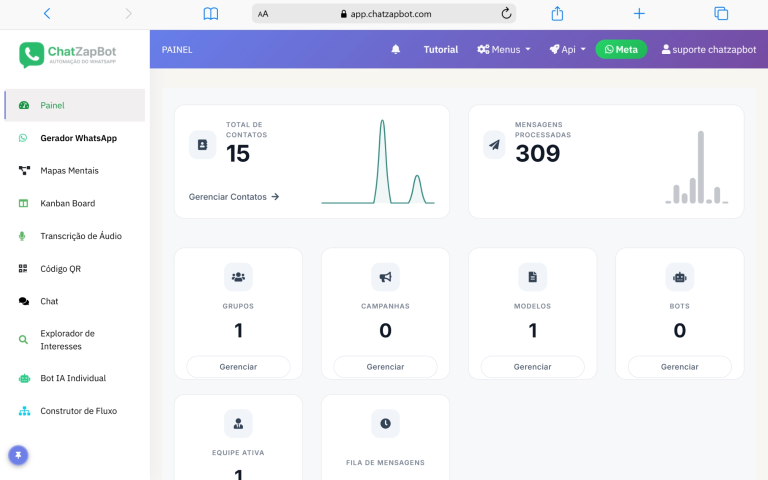The width and height of the screenshot is (768, 480).
Task: Follow the Gerenciar Contatos link
Action: click(x=233, y=197)
